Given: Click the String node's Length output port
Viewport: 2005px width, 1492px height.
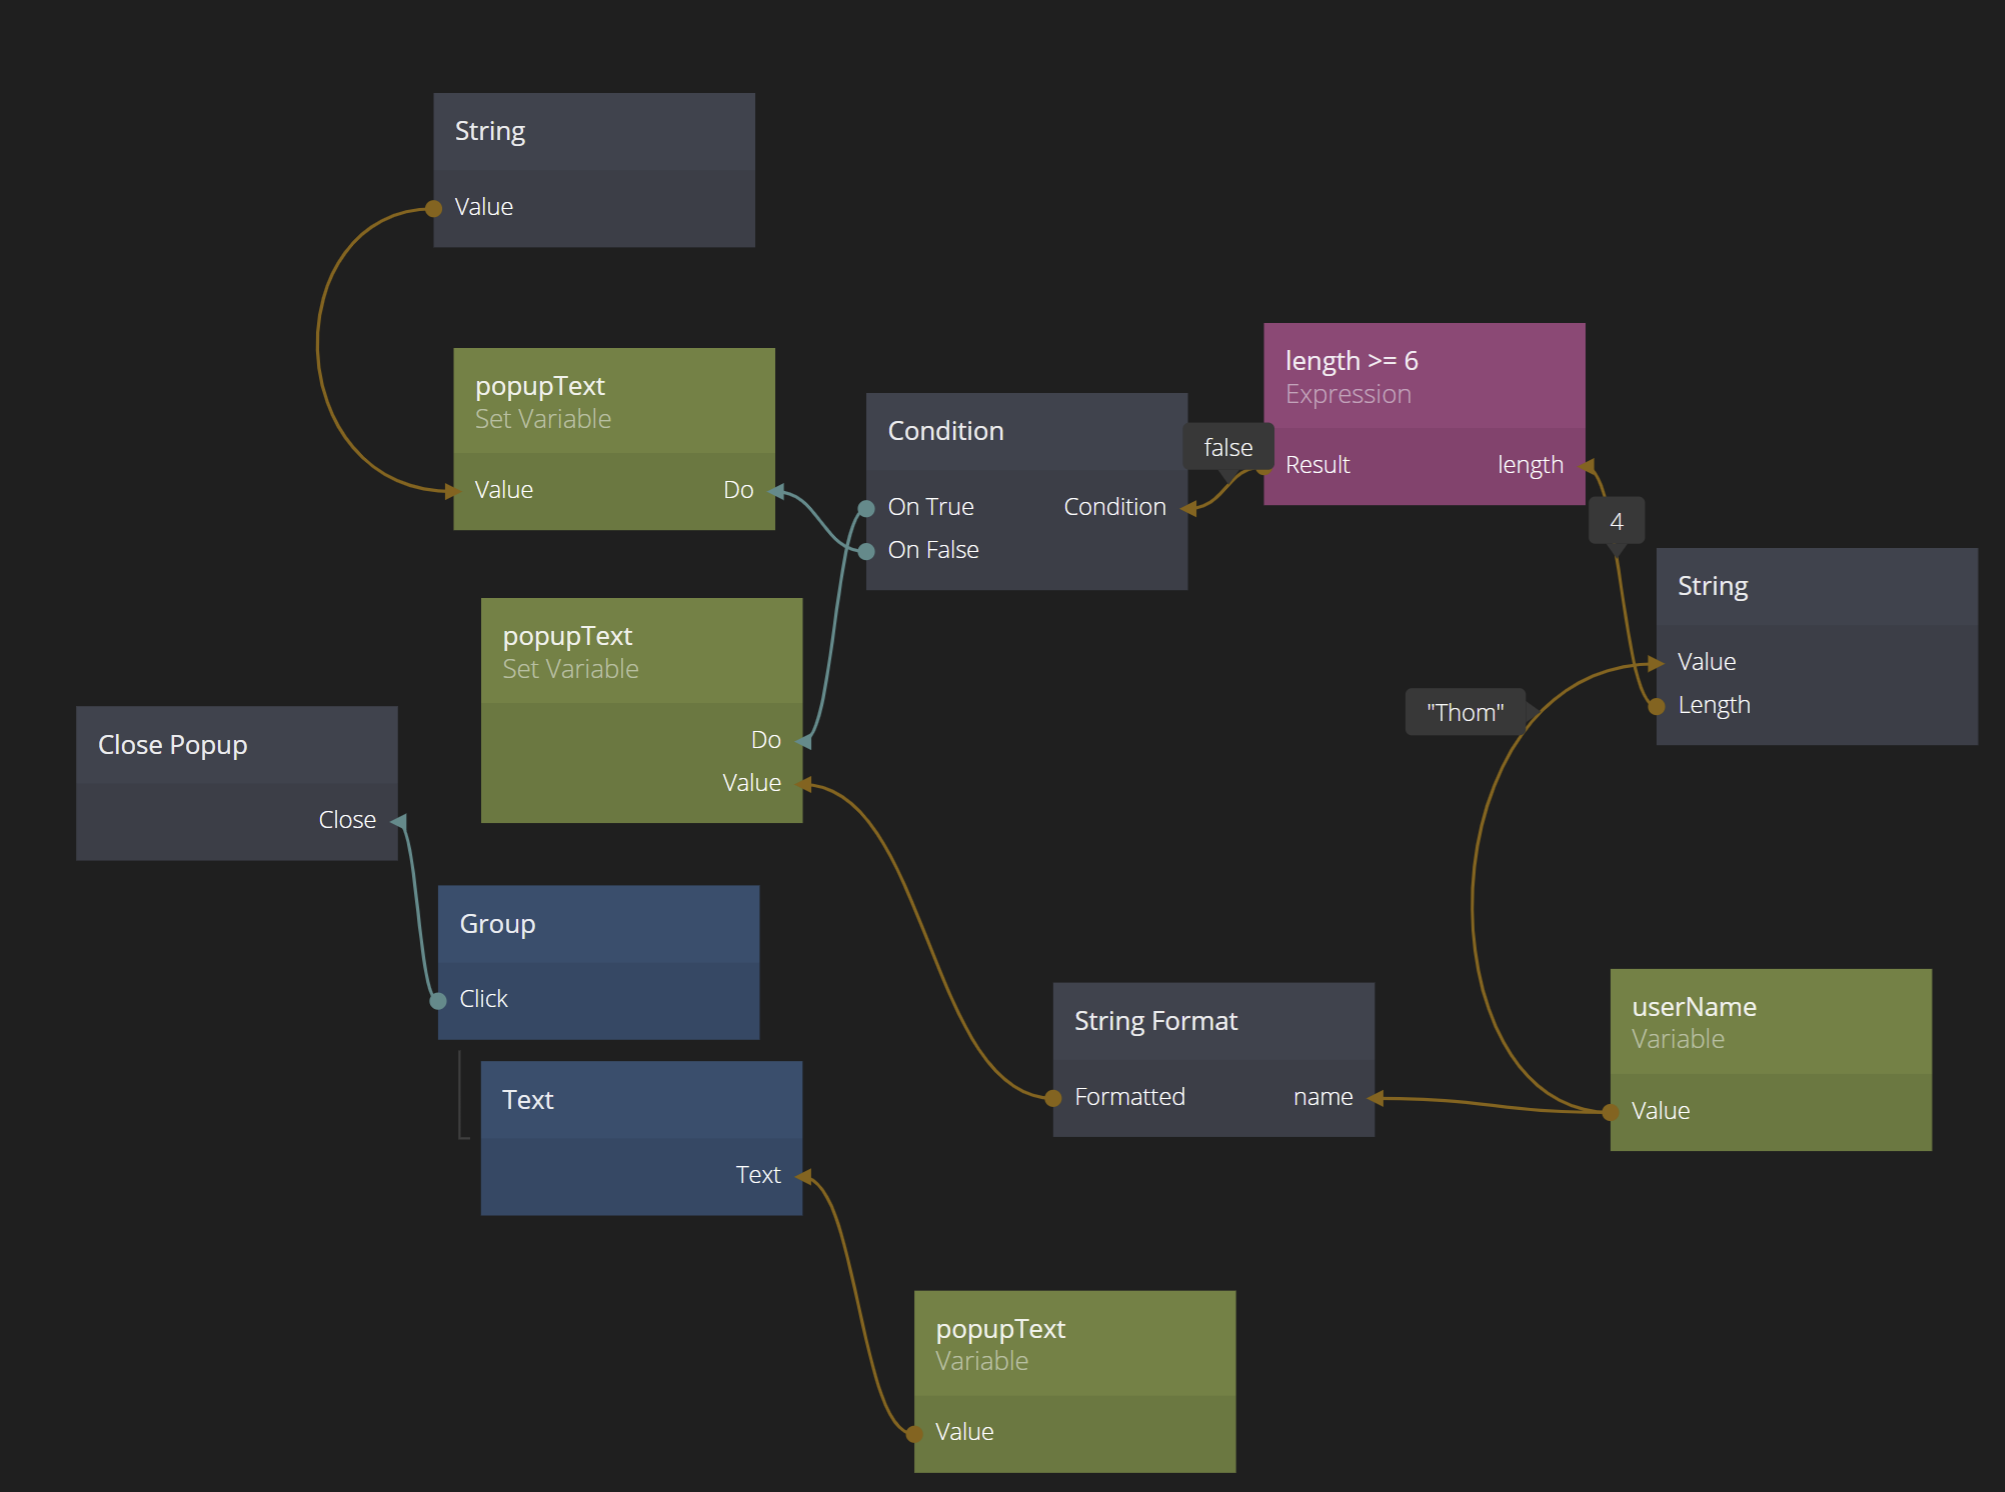Looking at the screenshot, I should point(1657,706).
